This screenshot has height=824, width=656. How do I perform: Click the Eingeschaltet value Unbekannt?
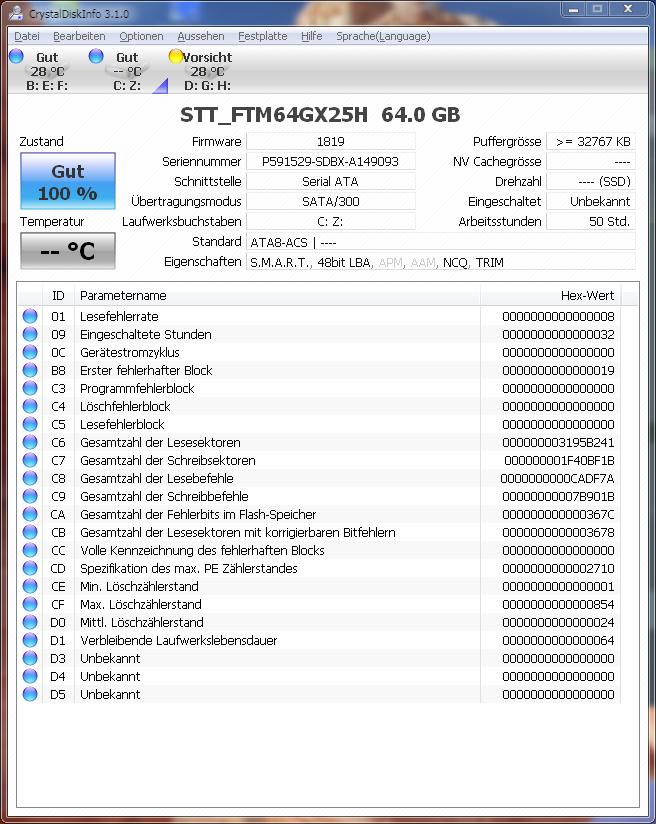[591, 201]
